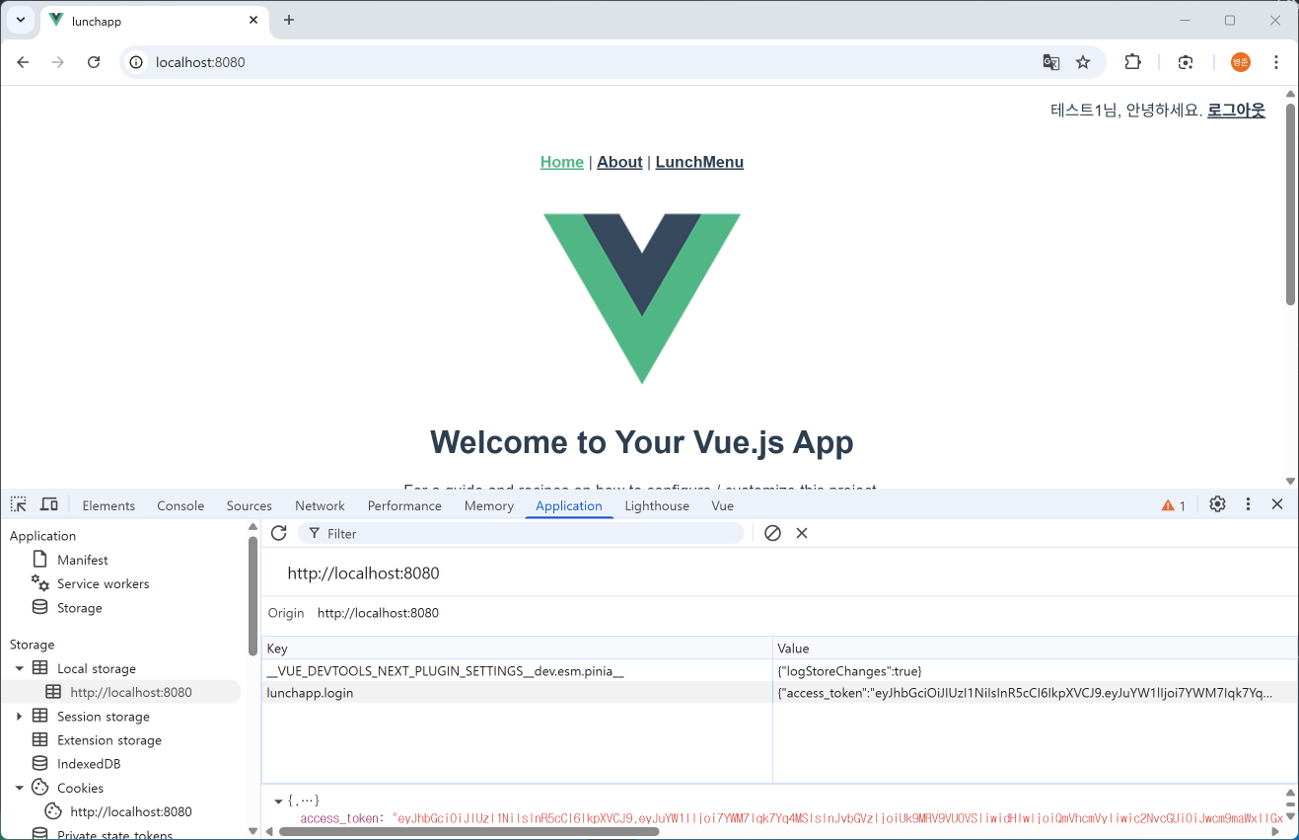
Task: Select Session storage in sidebar
Action: (103, 716)
